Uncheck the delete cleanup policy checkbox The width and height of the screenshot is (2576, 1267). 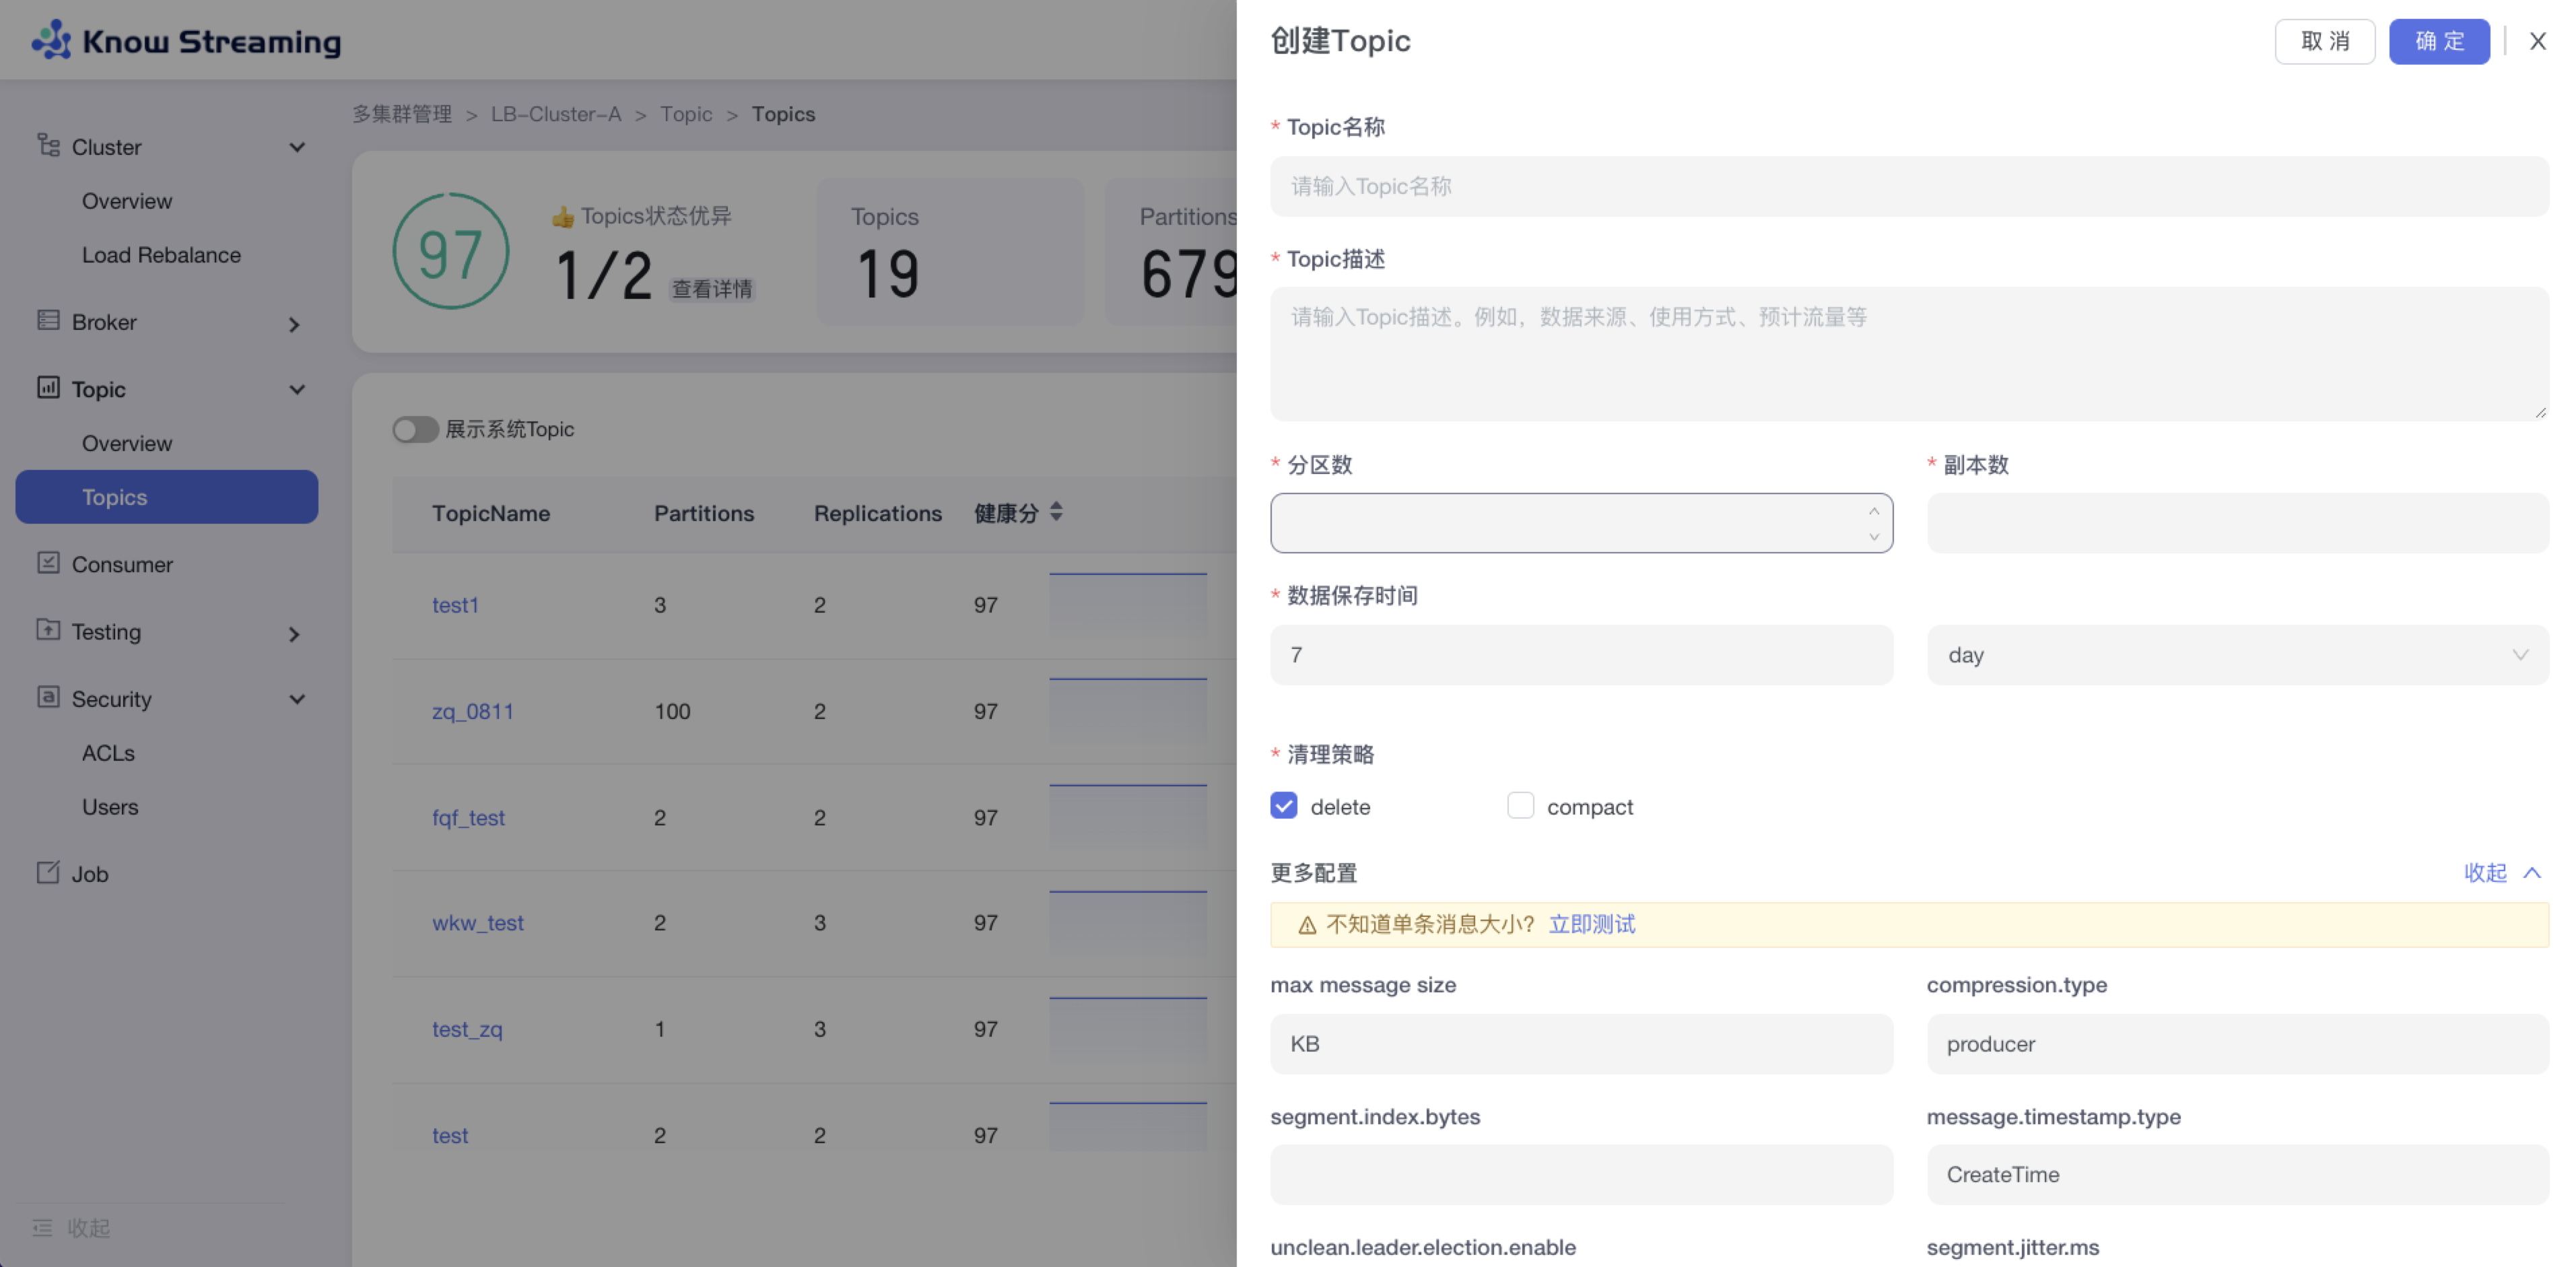(x=1284, y=806)
